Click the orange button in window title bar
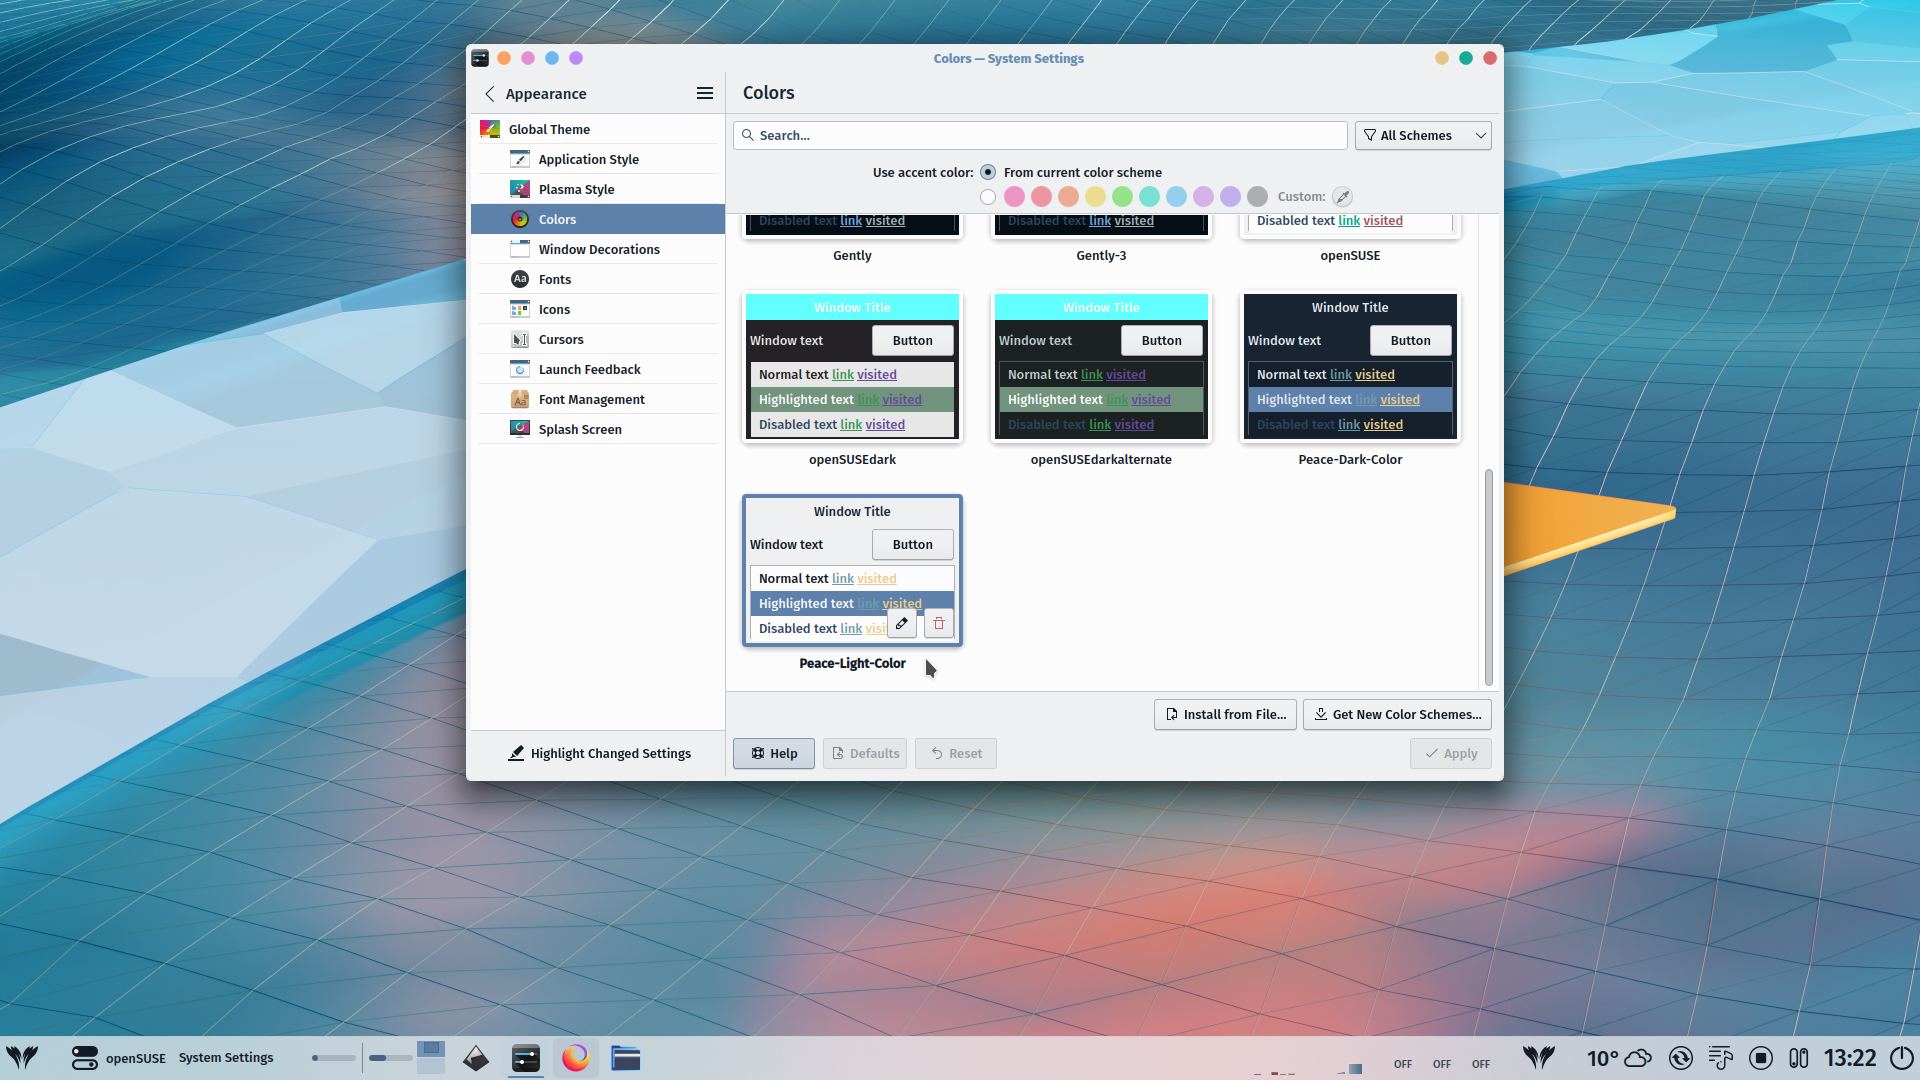Image resolution: width=1920 pixels, height=1080 pixels. (504, 58)
